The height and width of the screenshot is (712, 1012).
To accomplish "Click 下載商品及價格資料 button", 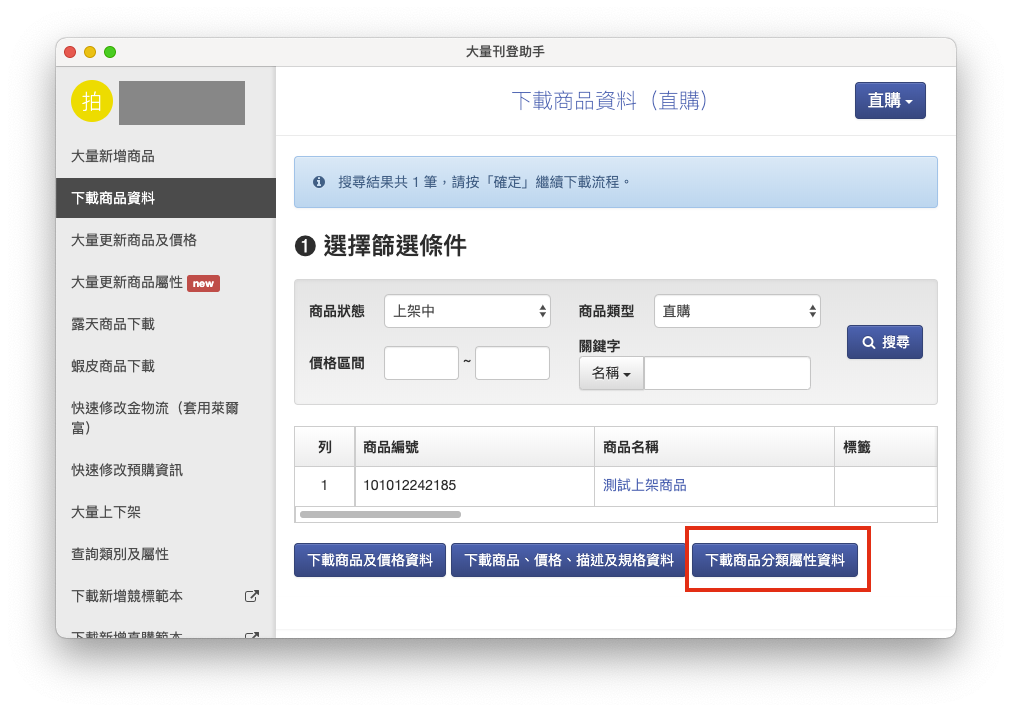I will tap(369, 560).
